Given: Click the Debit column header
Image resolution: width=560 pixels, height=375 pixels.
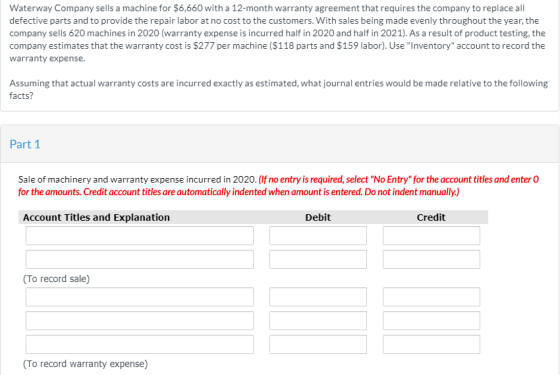Looking at the screenshot, I should 318,217.
